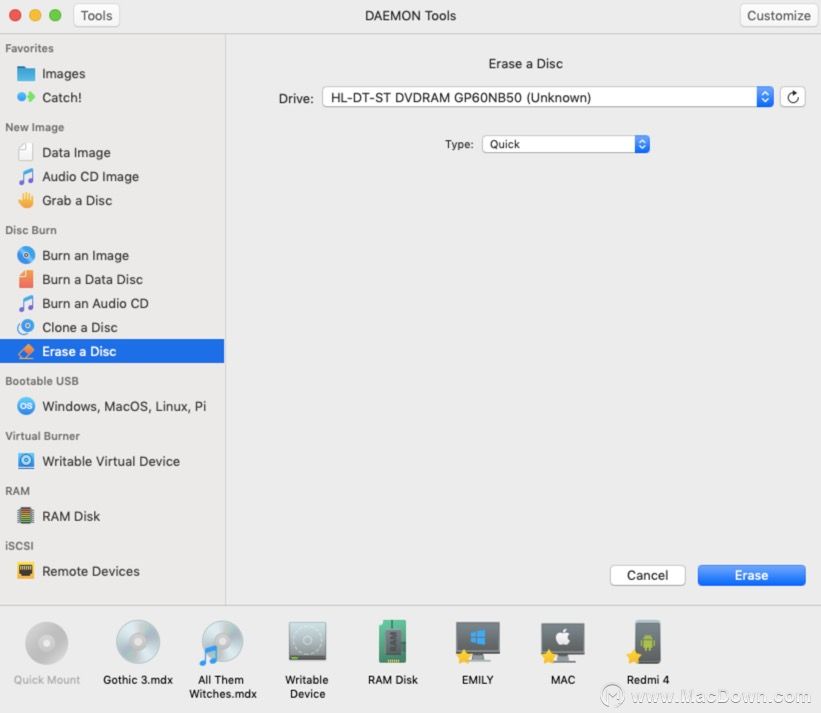Select the Grab a Disc label
Viewport: 821px width, 713px height.
click(77, 200)
